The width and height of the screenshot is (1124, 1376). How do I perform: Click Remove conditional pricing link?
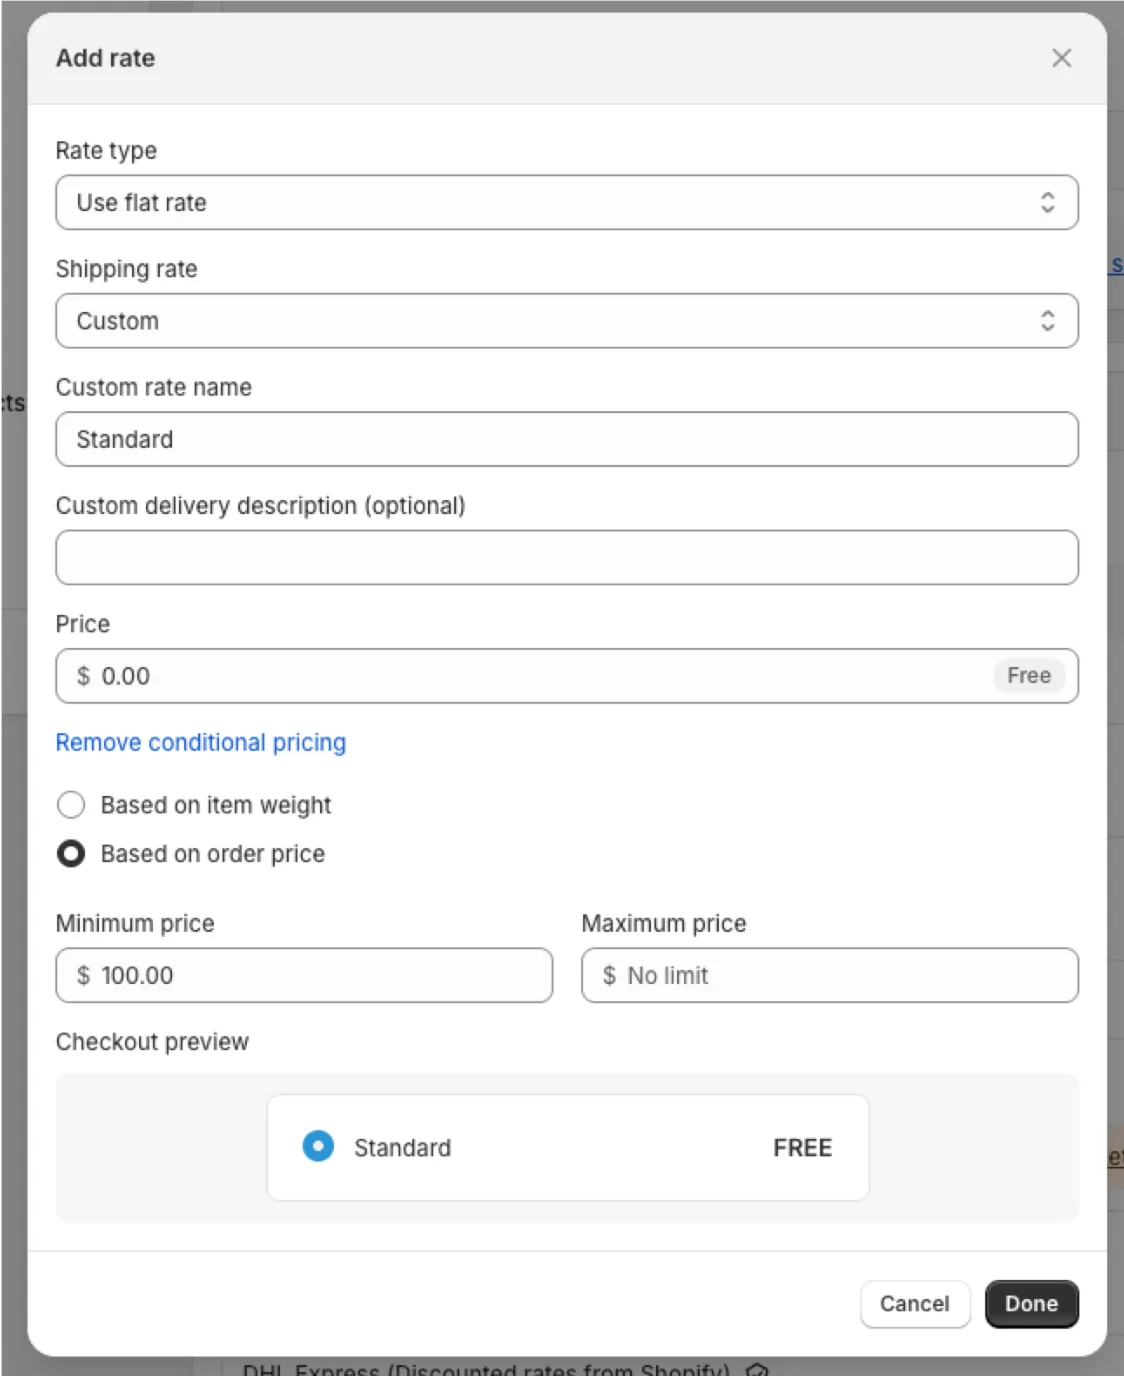coord(201,743)
